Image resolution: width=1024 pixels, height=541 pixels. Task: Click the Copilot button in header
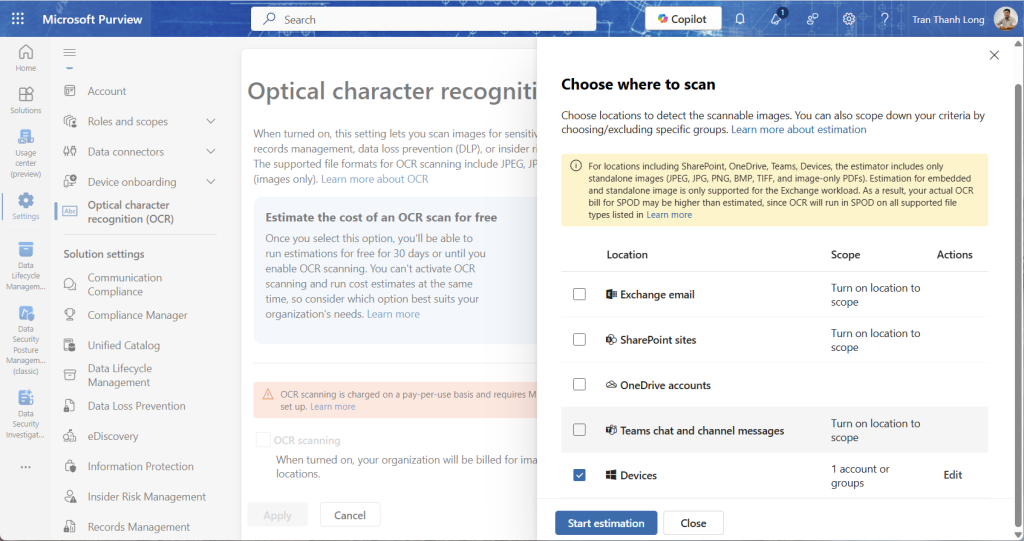click(683, 19)
